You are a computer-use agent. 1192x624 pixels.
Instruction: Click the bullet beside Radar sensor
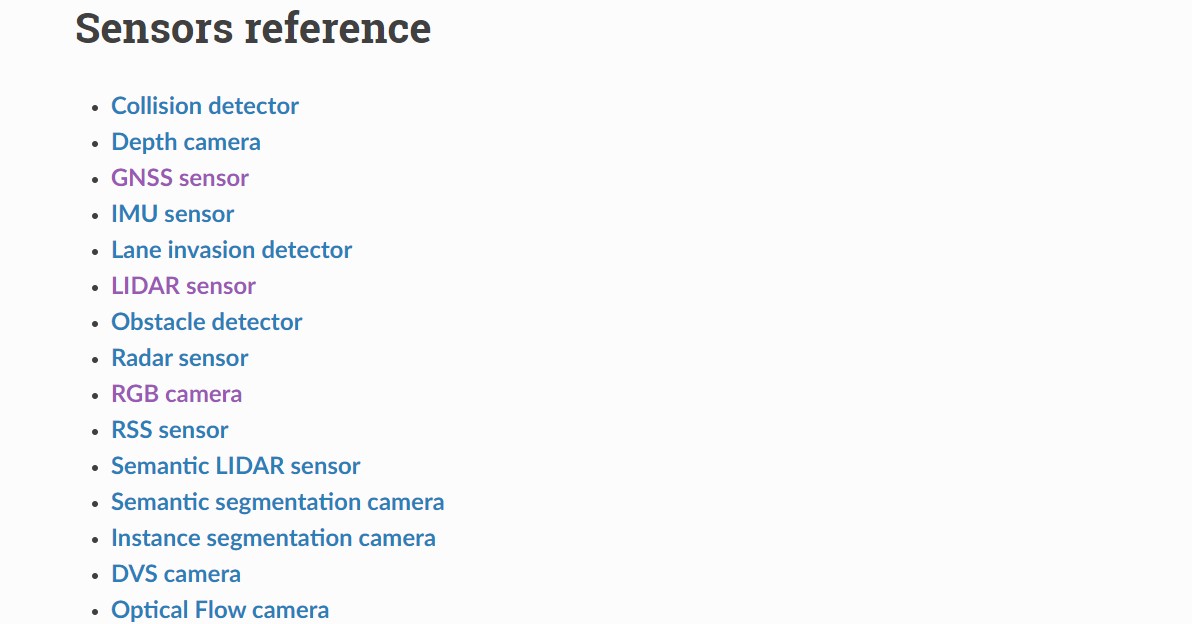[x=95, y=360]
